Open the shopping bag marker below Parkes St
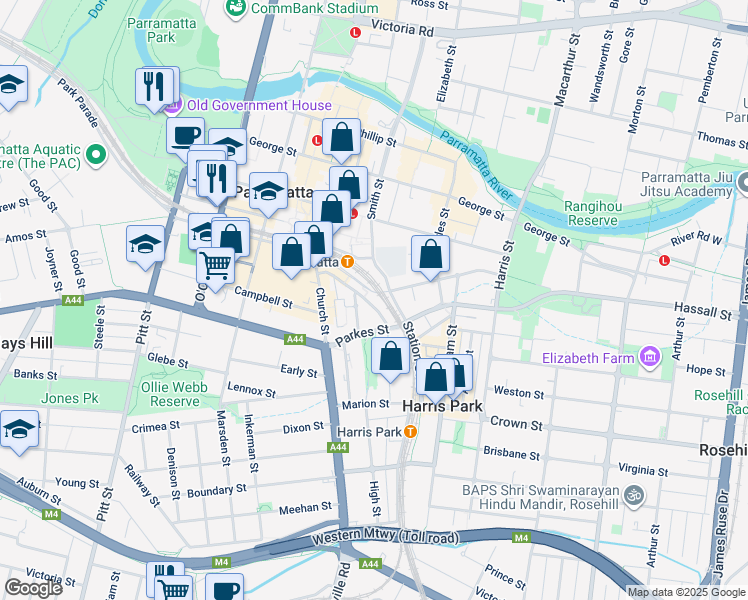Screen dimensions: 748x600 coord(390,356)
